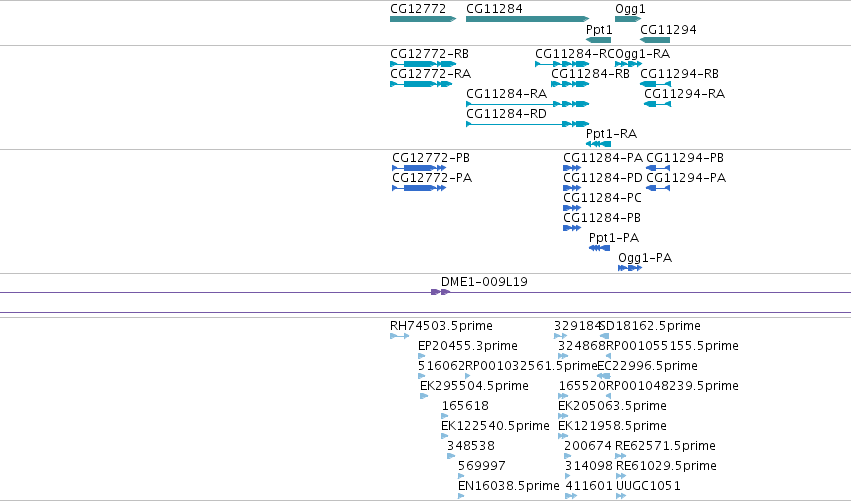This screenshot has height=501, width=851.
Task: Click feature 314098
Action: pos(568,477)
